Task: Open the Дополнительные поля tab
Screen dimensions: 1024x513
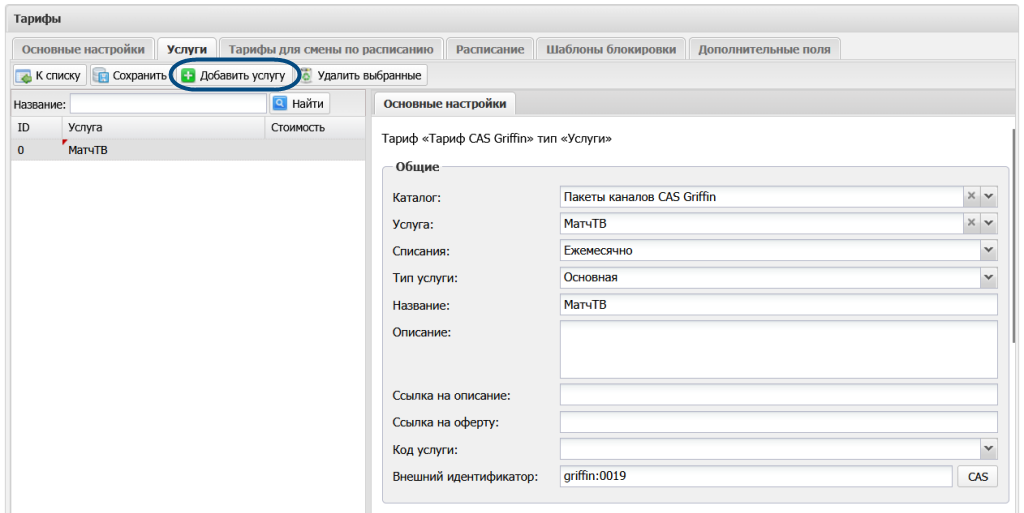Action: (764, 49)
